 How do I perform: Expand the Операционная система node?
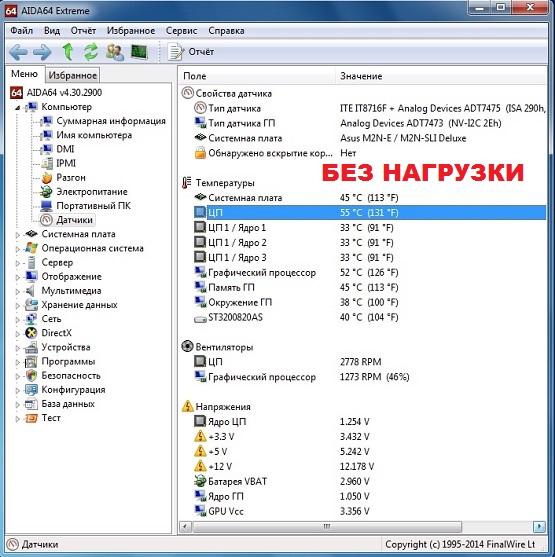(17, 249)
